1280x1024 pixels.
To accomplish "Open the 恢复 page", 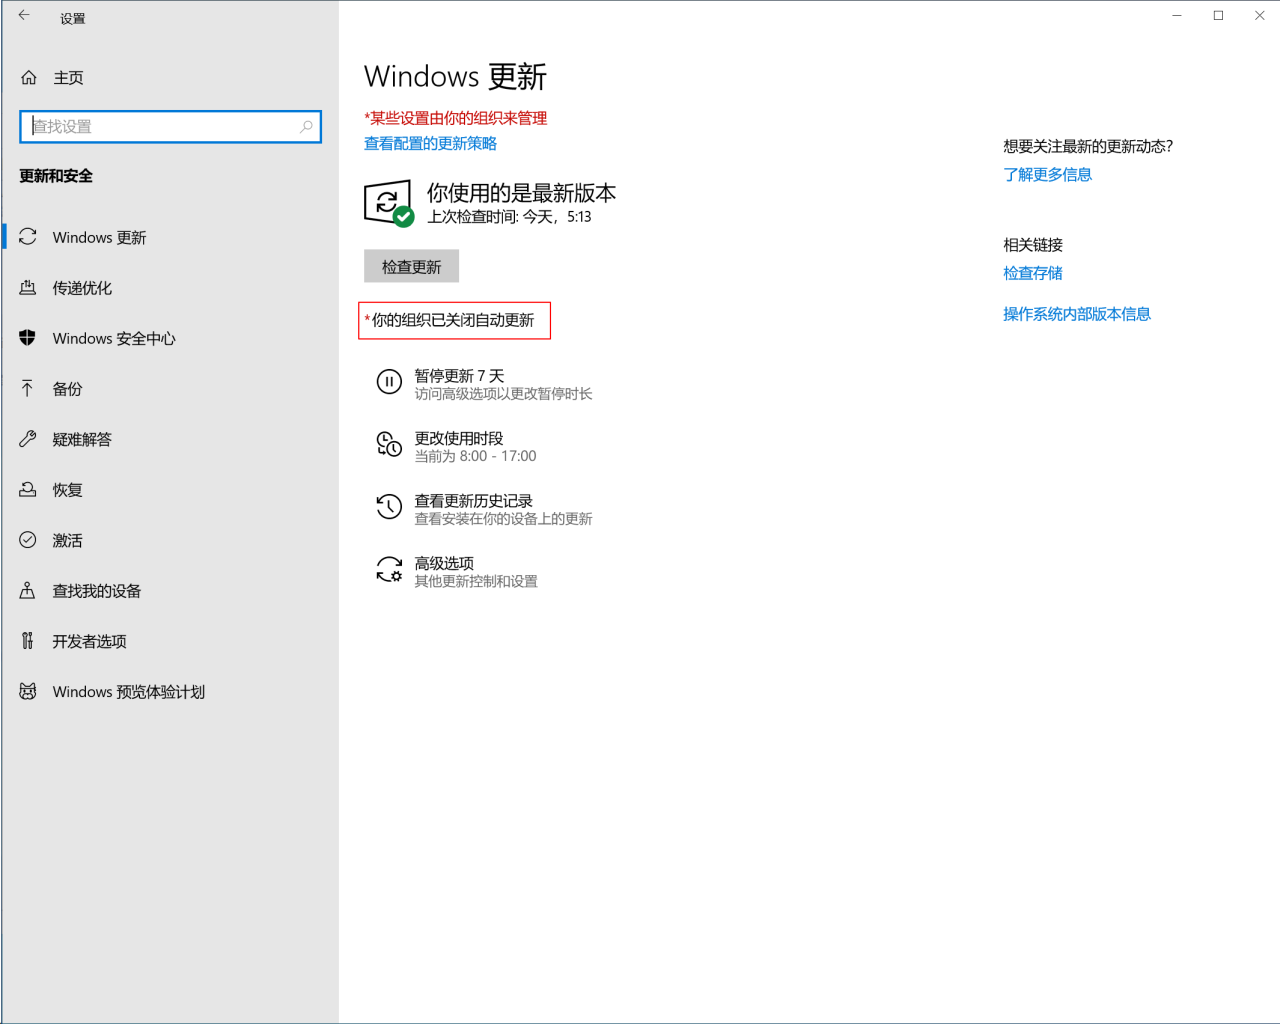I will 170,490.
